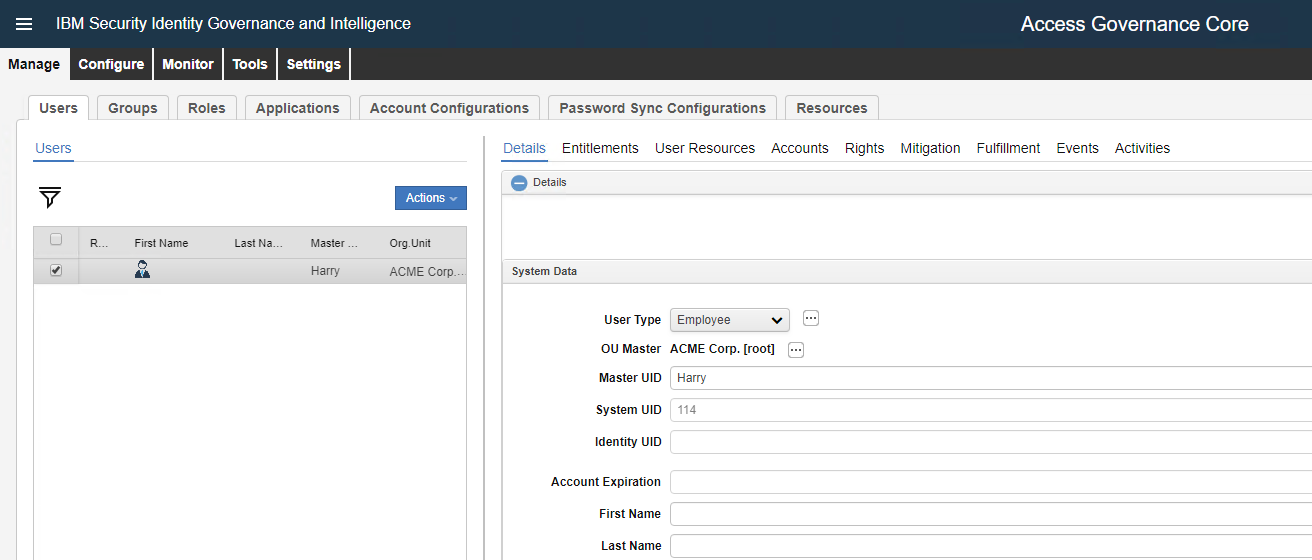Toggle the select-all checkbox in table header

pyautogui.click(x=56, y=240)
